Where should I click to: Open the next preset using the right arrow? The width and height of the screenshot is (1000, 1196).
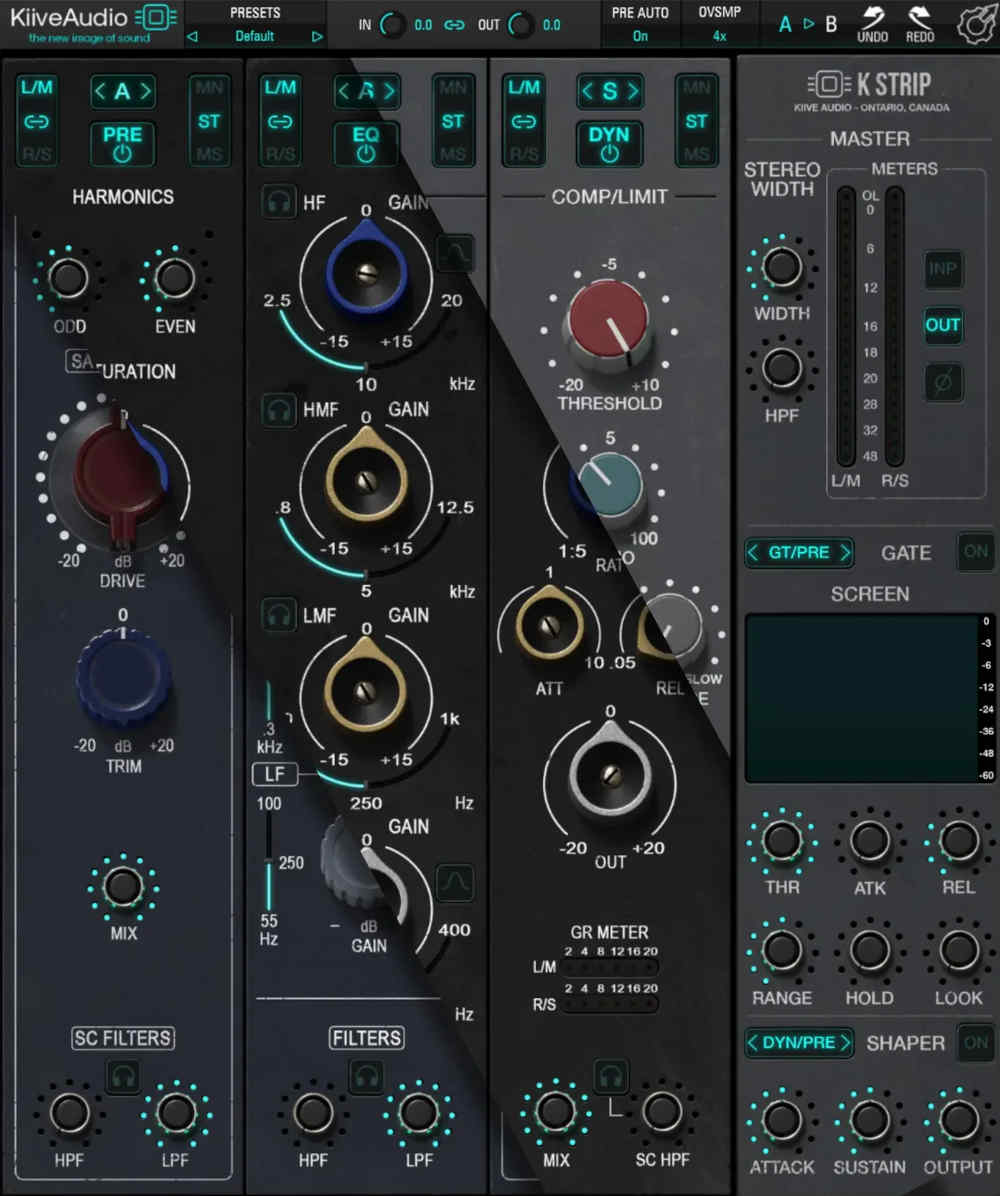[318, 34]
